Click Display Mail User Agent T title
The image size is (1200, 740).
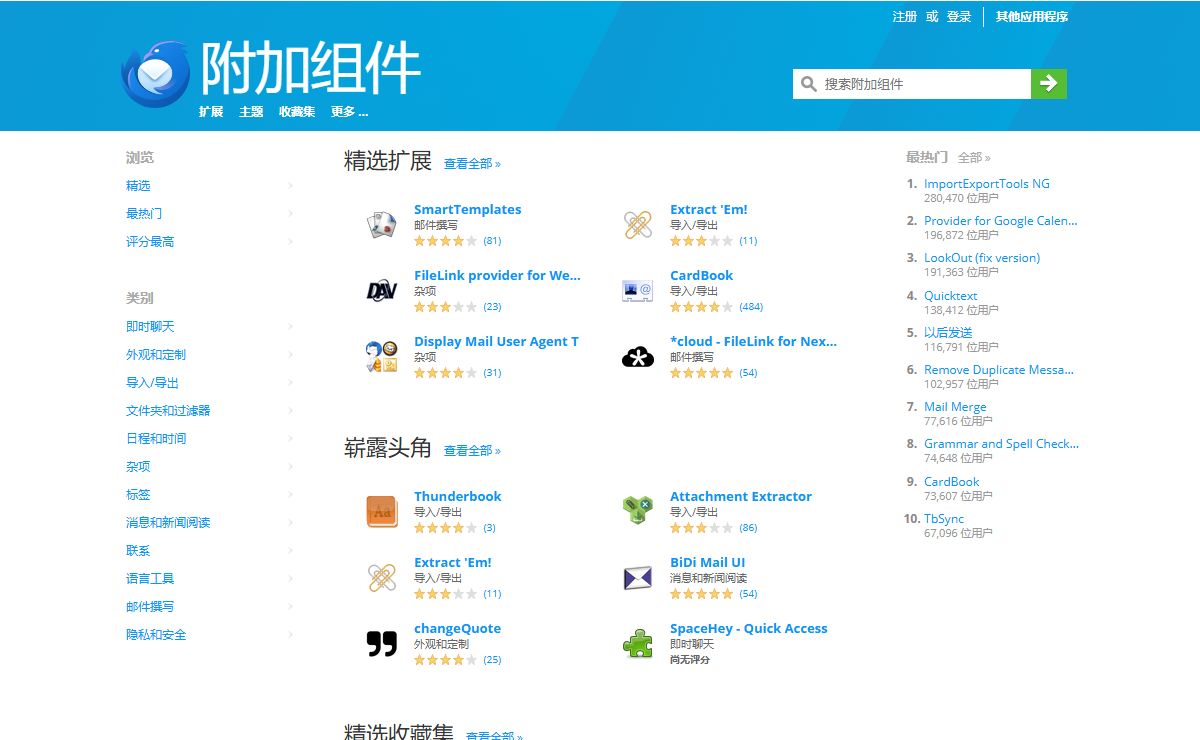coord(497,342)
